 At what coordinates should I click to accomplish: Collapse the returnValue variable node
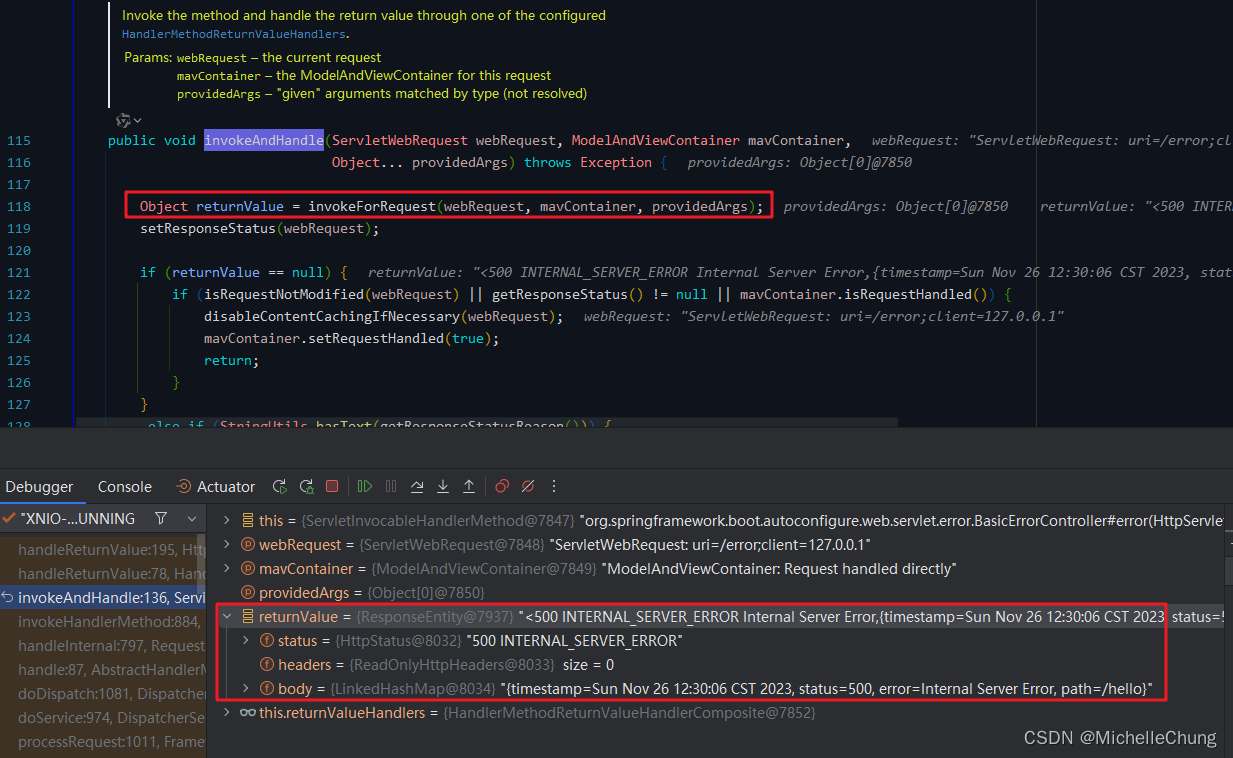(226, 617)
